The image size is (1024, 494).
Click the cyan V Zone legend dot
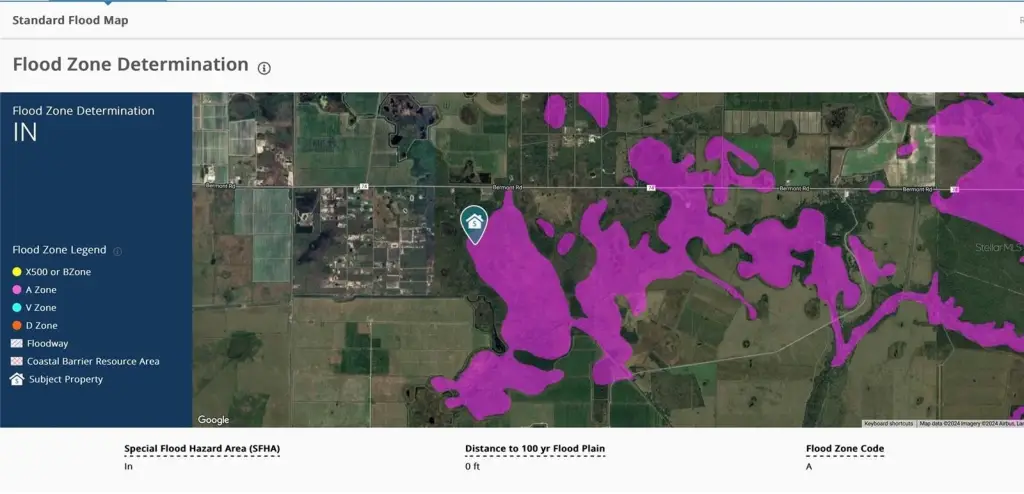17,308
